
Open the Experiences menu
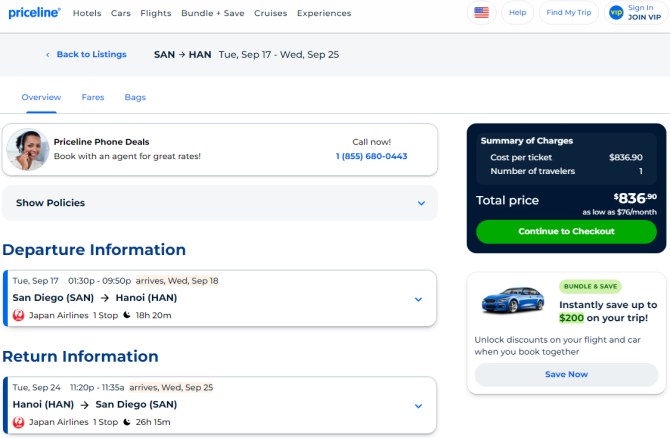point(324,13)
